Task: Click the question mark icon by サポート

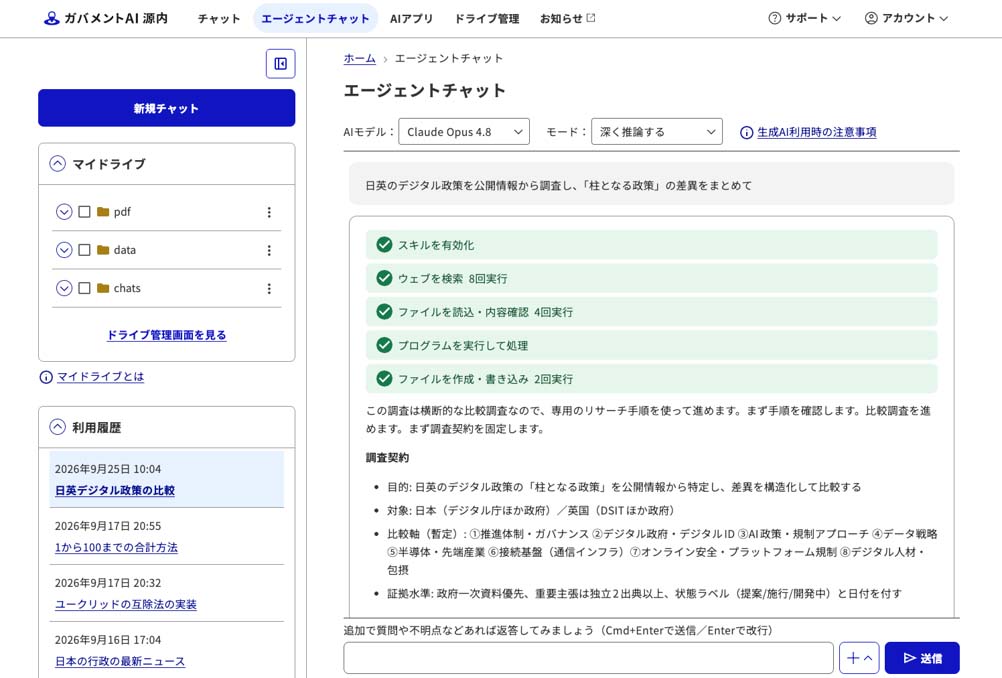Action: point(775,18)
